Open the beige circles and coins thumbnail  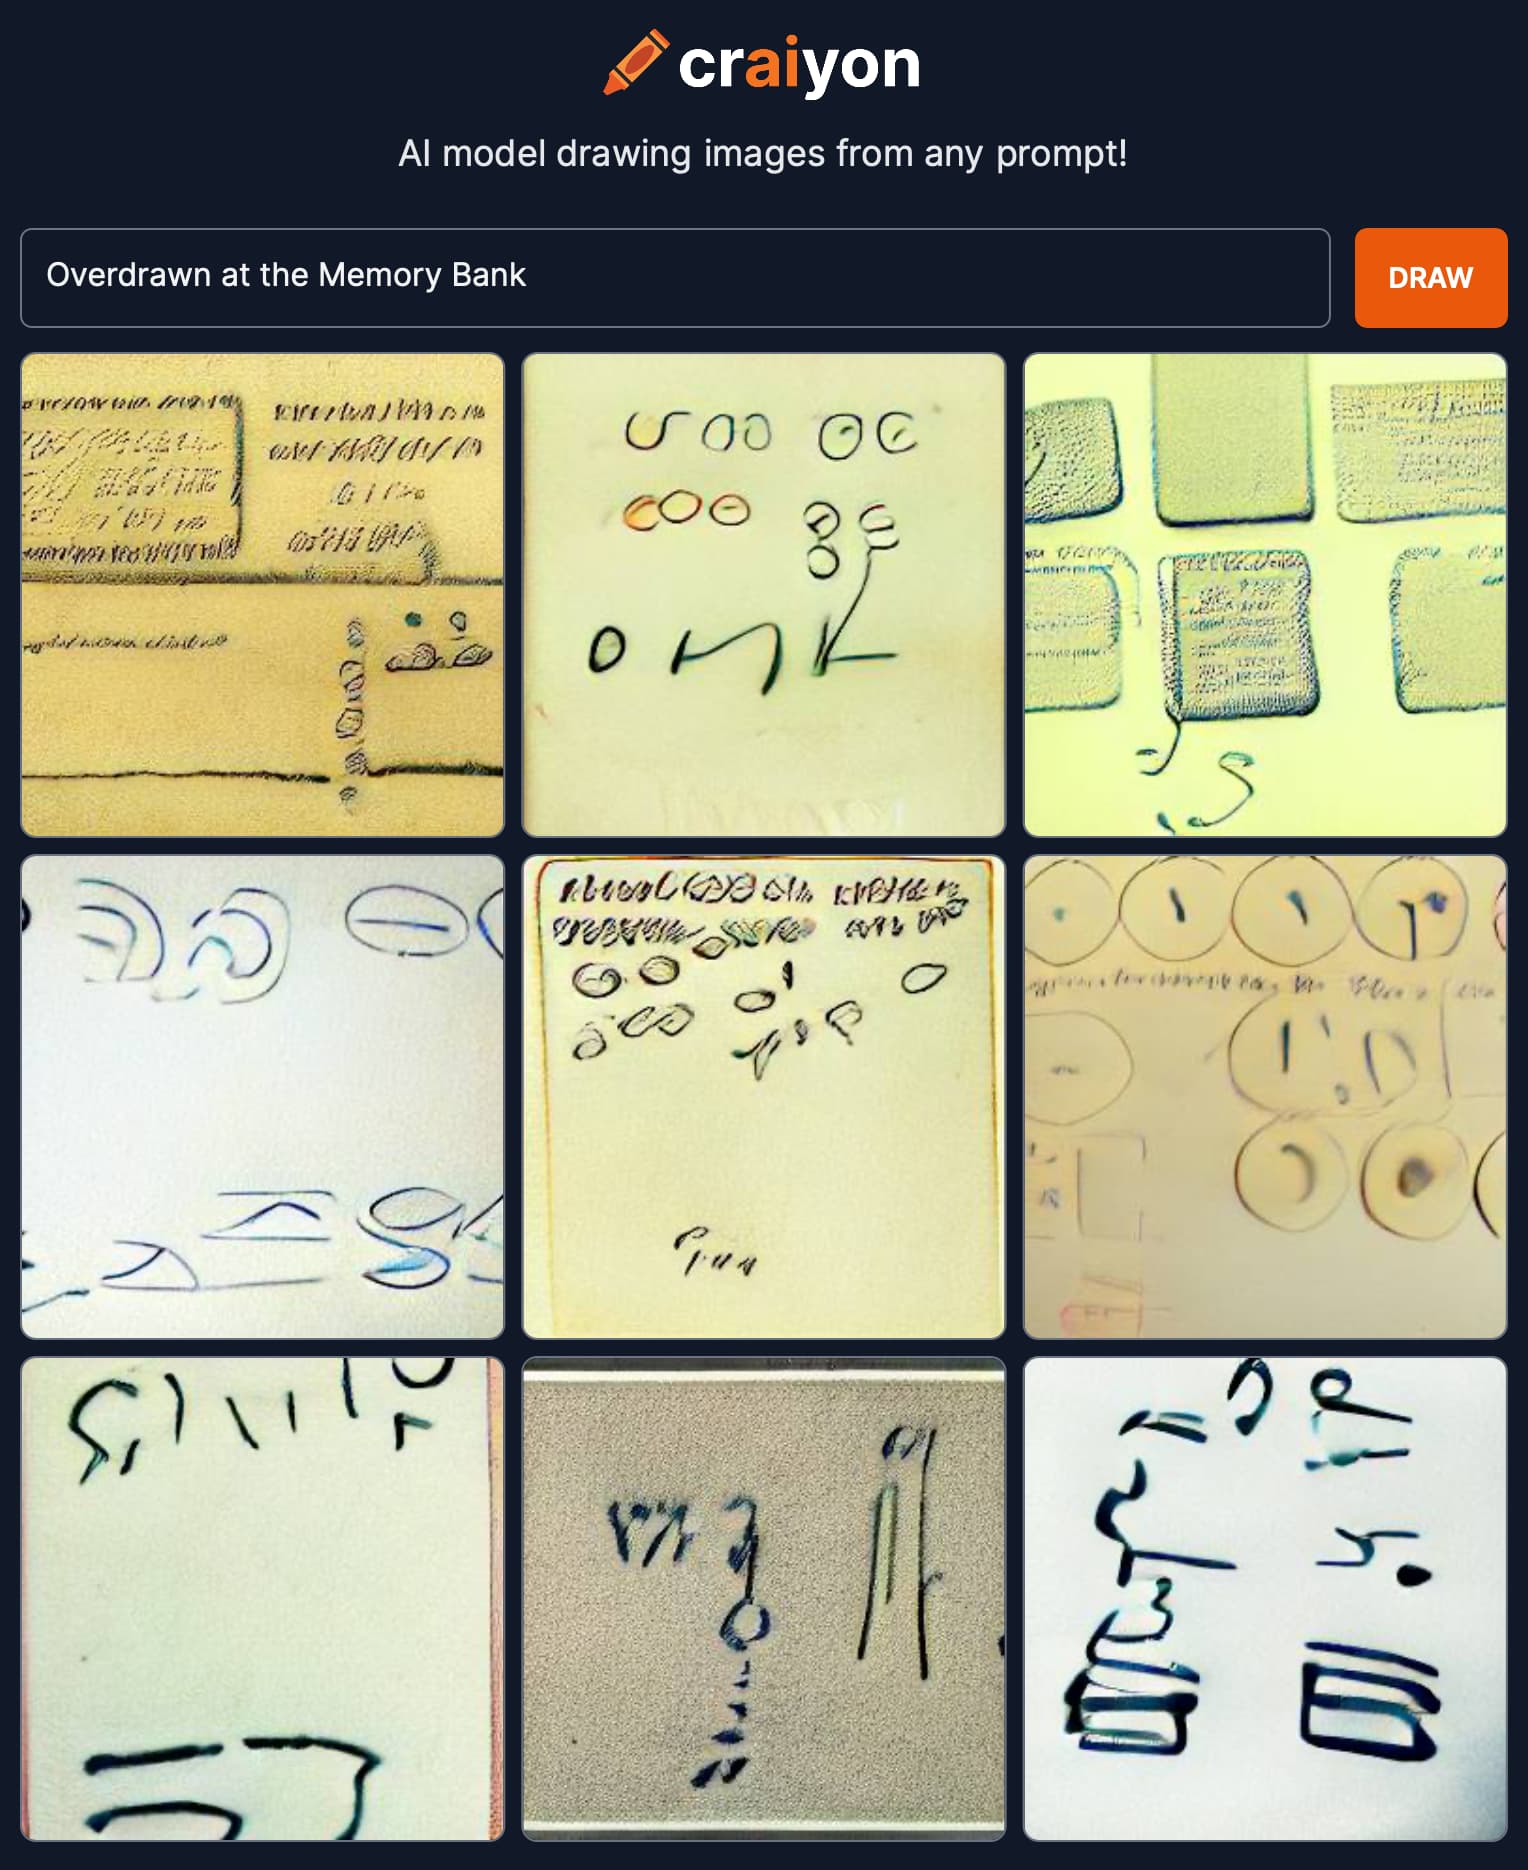click(x=1265, y=1097)
